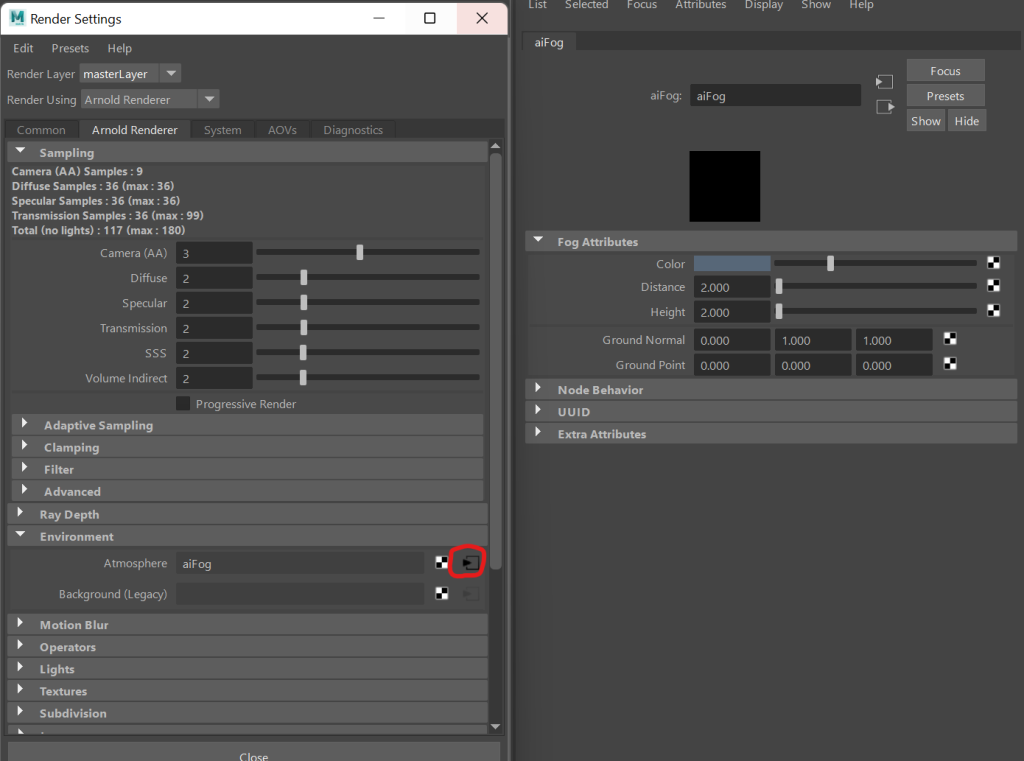Switch to the AOVs tab

(x=282, y=130)
